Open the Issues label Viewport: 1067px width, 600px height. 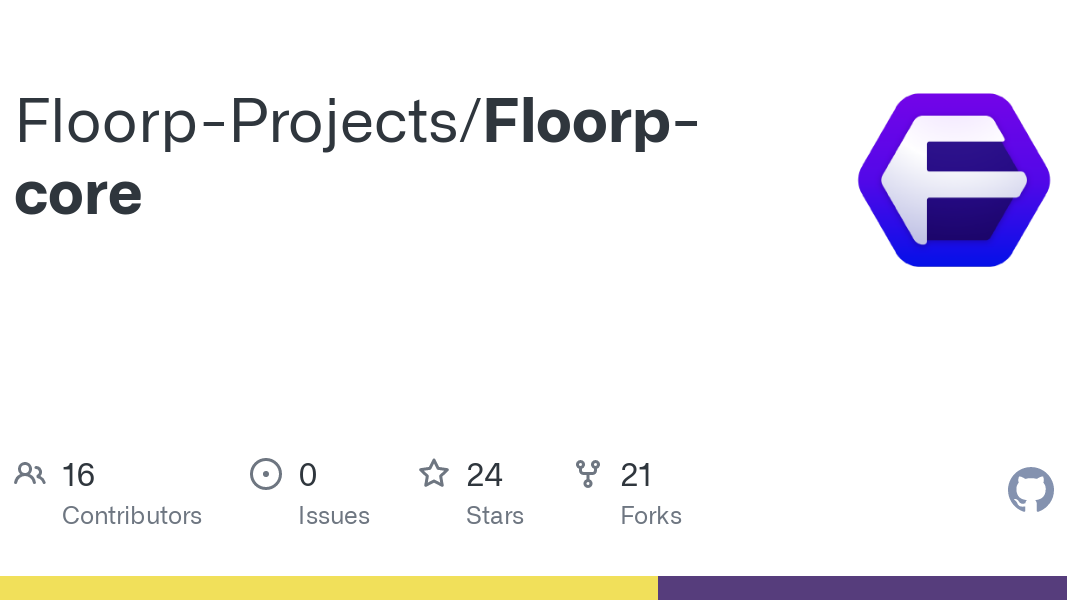(334, 516)
